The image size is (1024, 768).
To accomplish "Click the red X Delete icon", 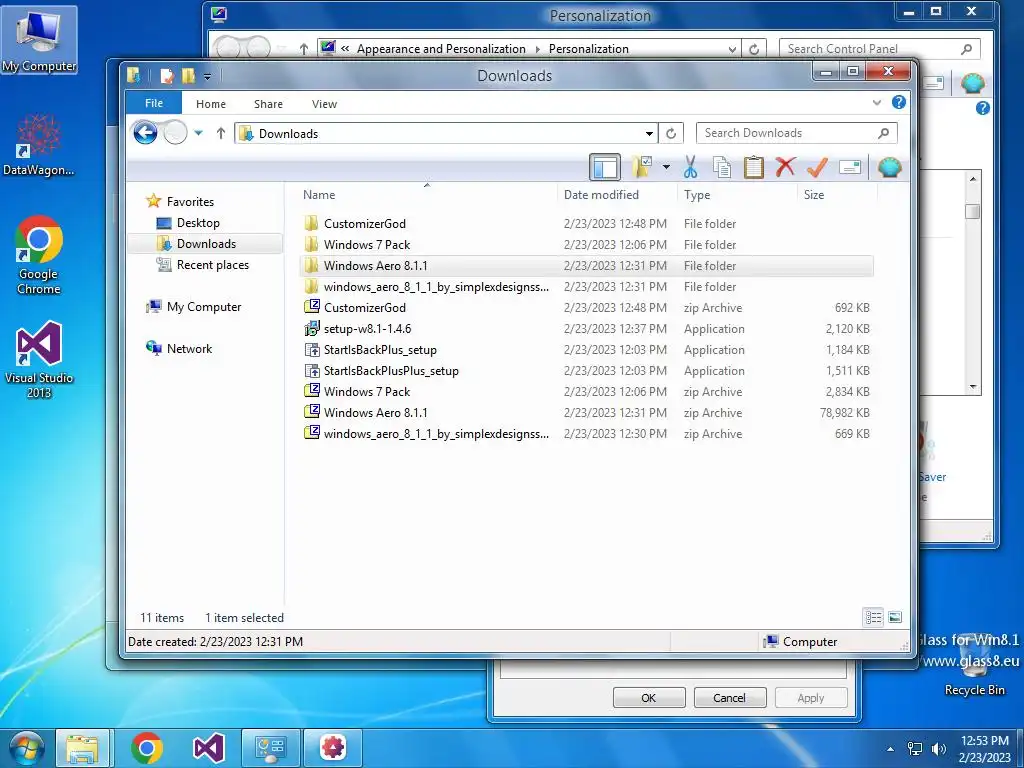I will click(x=785, y=167).
